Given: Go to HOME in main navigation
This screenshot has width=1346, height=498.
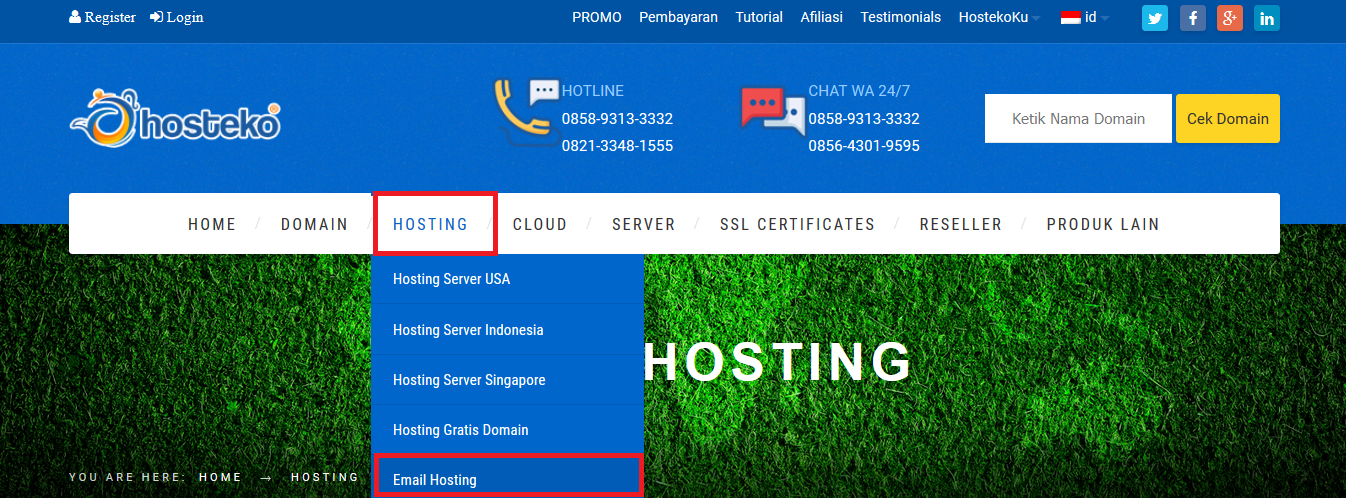Looking at the screenshot, I should coord(212,224).
